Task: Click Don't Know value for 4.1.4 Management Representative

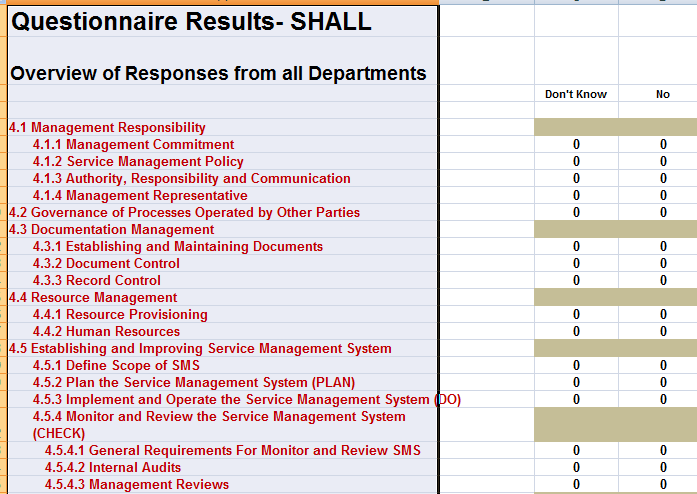Action: click(576, 195)
